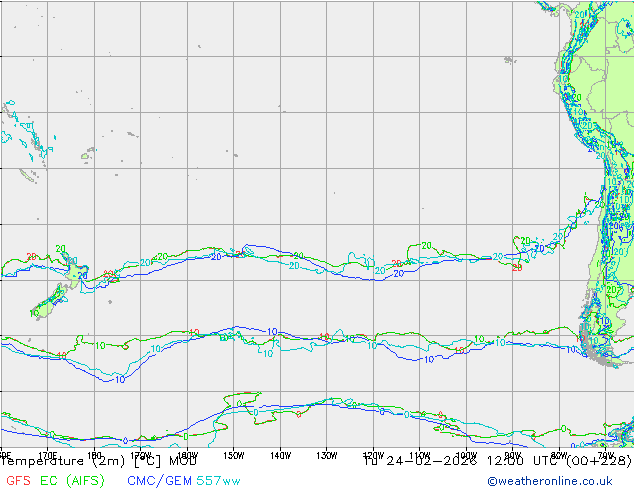
Task: Click the 140W longitude axis label
Action: tap(280, 456)
